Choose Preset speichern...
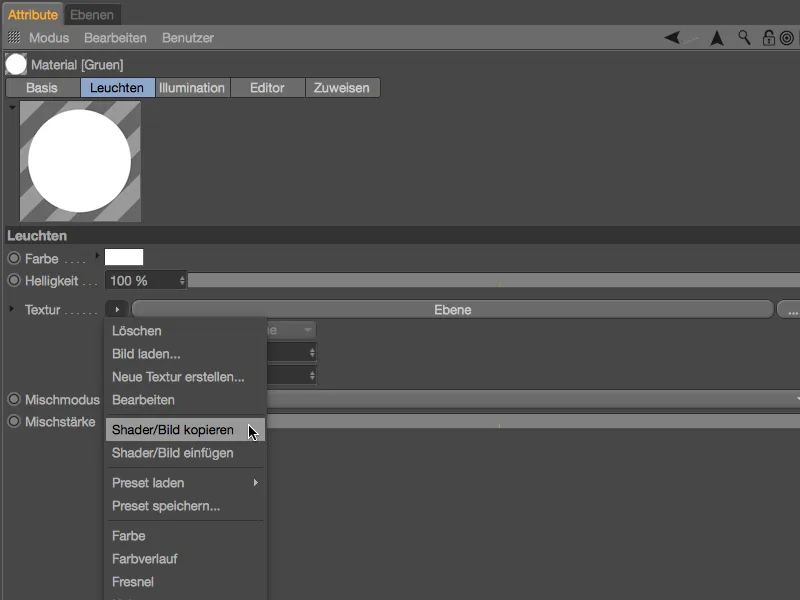The image size is (800, 600). click(186, 506)
